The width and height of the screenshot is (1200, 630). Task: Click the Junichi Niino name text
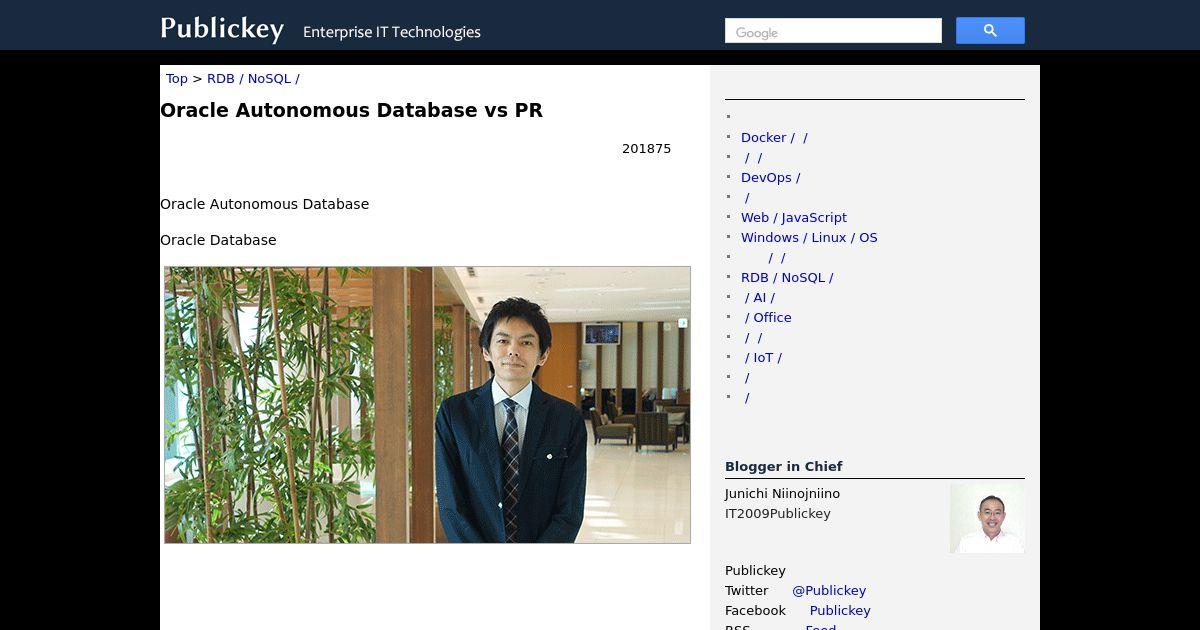point(782,494)
